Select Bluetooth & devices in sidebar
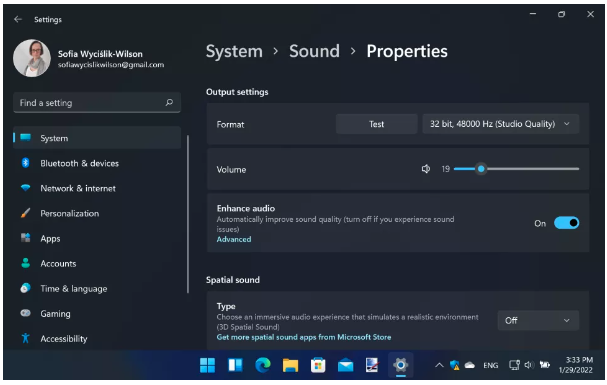The image size is (607, 385). (97, 163)
